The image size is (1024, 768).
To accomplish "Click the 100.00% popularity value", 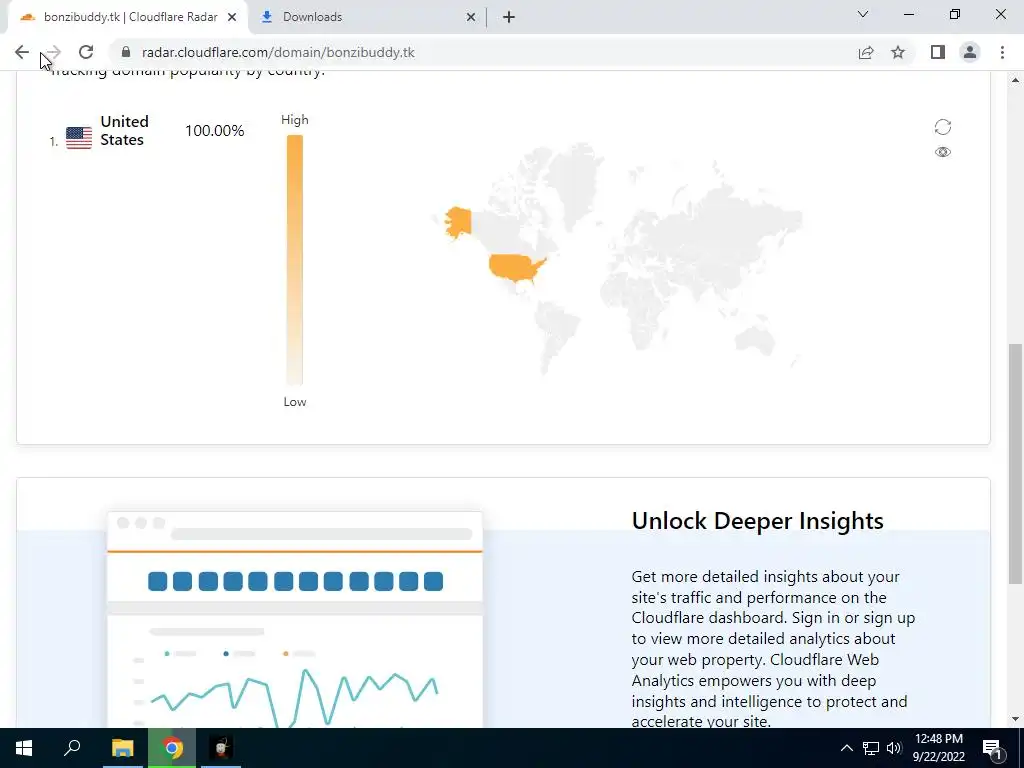I will pos(214,131).
